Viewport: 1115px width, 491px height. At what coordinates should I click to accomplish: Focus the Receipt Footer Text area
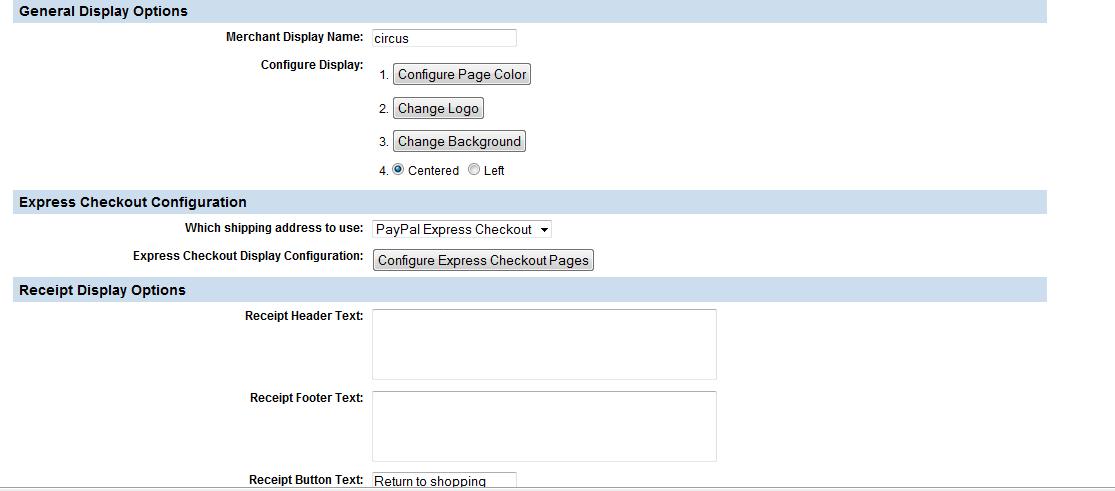click(544, 426)
